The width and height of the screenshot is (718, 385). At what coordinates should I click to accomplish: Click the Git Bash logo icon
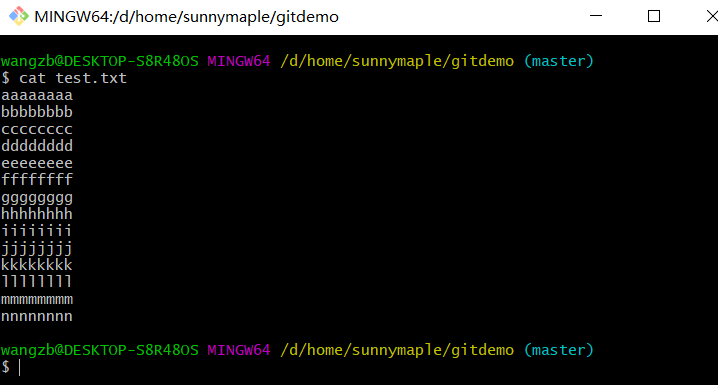click(19, 16)
